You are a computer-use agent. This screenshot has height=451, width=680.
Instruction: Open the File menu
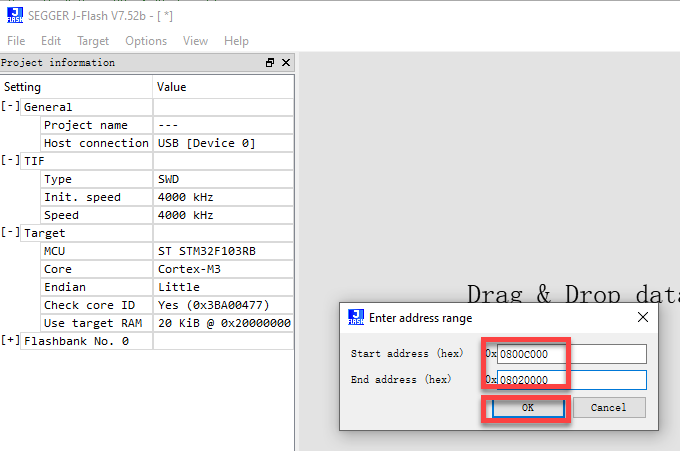(16, 41)
